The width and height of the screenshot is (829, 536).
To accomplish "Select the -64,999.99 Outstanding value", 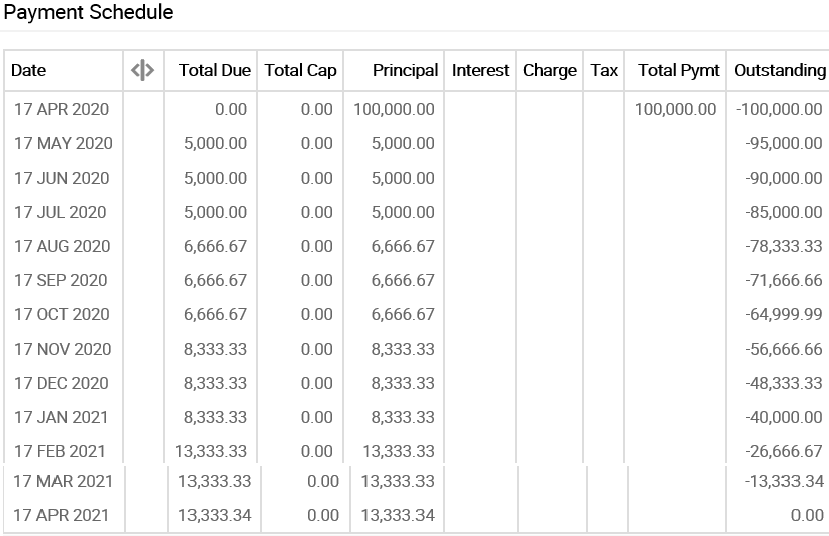I will 784,314.
